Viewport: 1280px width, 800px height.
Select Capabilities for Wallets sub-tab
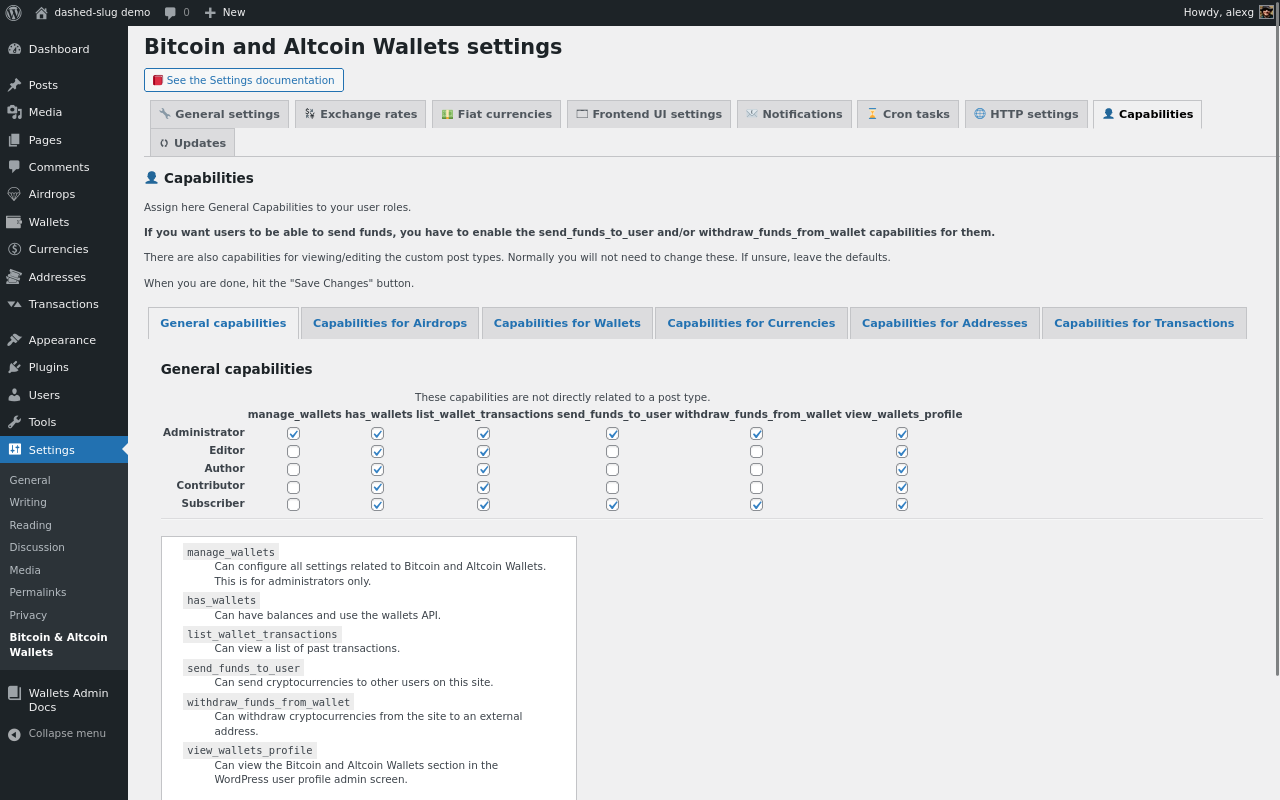[567, 323]
